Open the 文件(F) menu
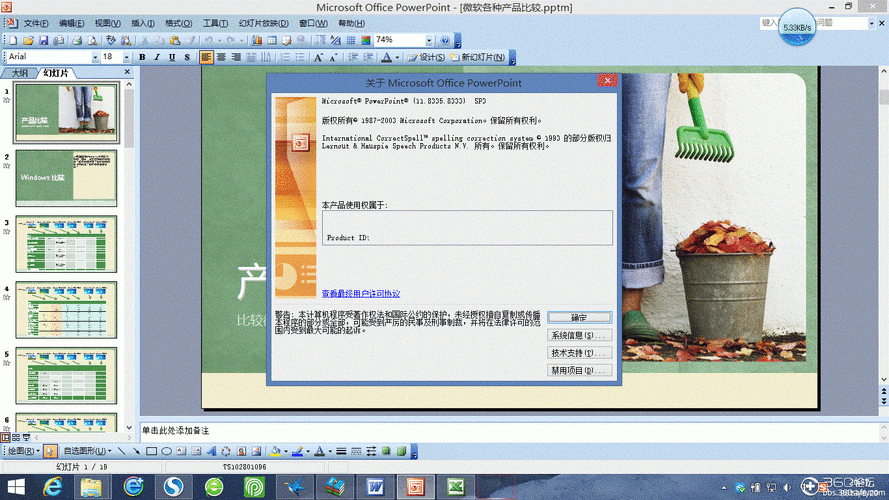The width and height of the screenshot is (889, 500). click(x=36, y=23)
